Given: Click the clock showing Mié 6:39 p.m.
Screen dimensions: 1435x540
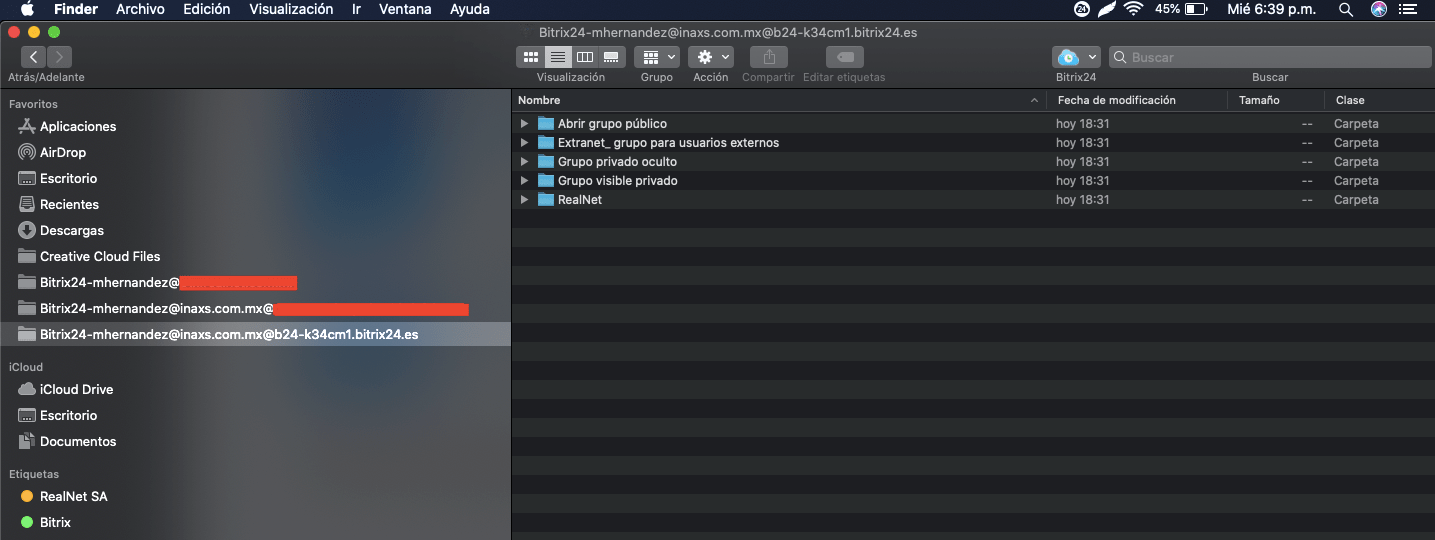Looking at the screenshot, I should coord(1270,9).
